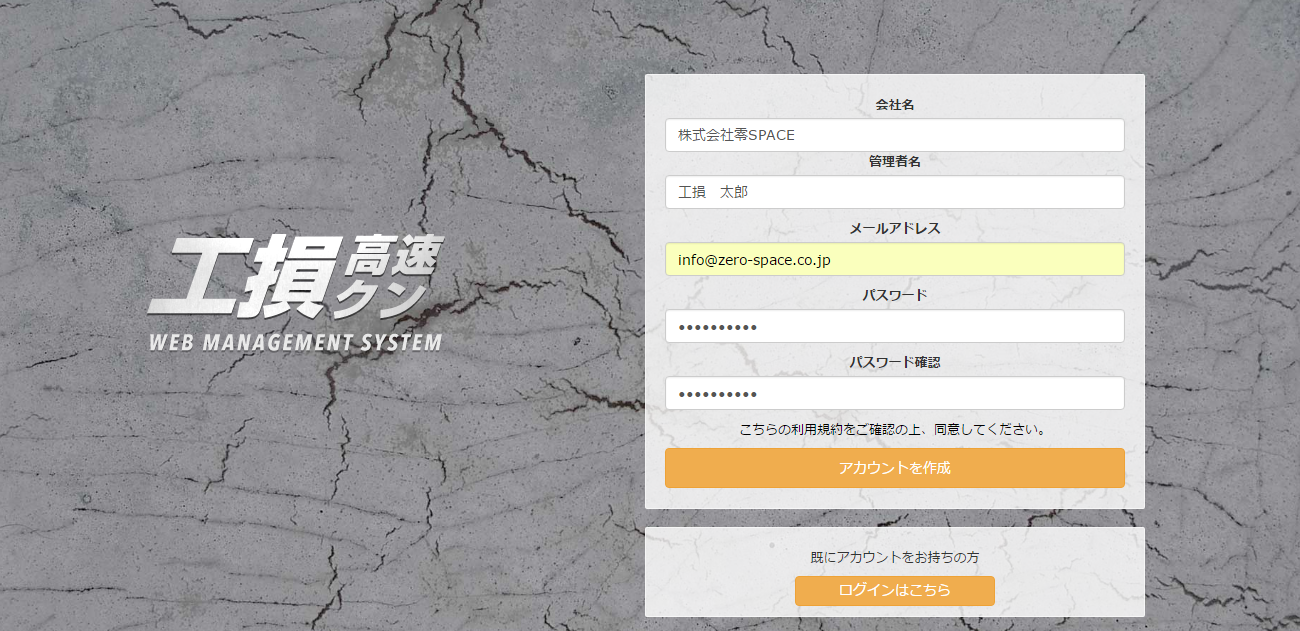
Task: Click the アカウントを作成 button
Action: (895, 468)
